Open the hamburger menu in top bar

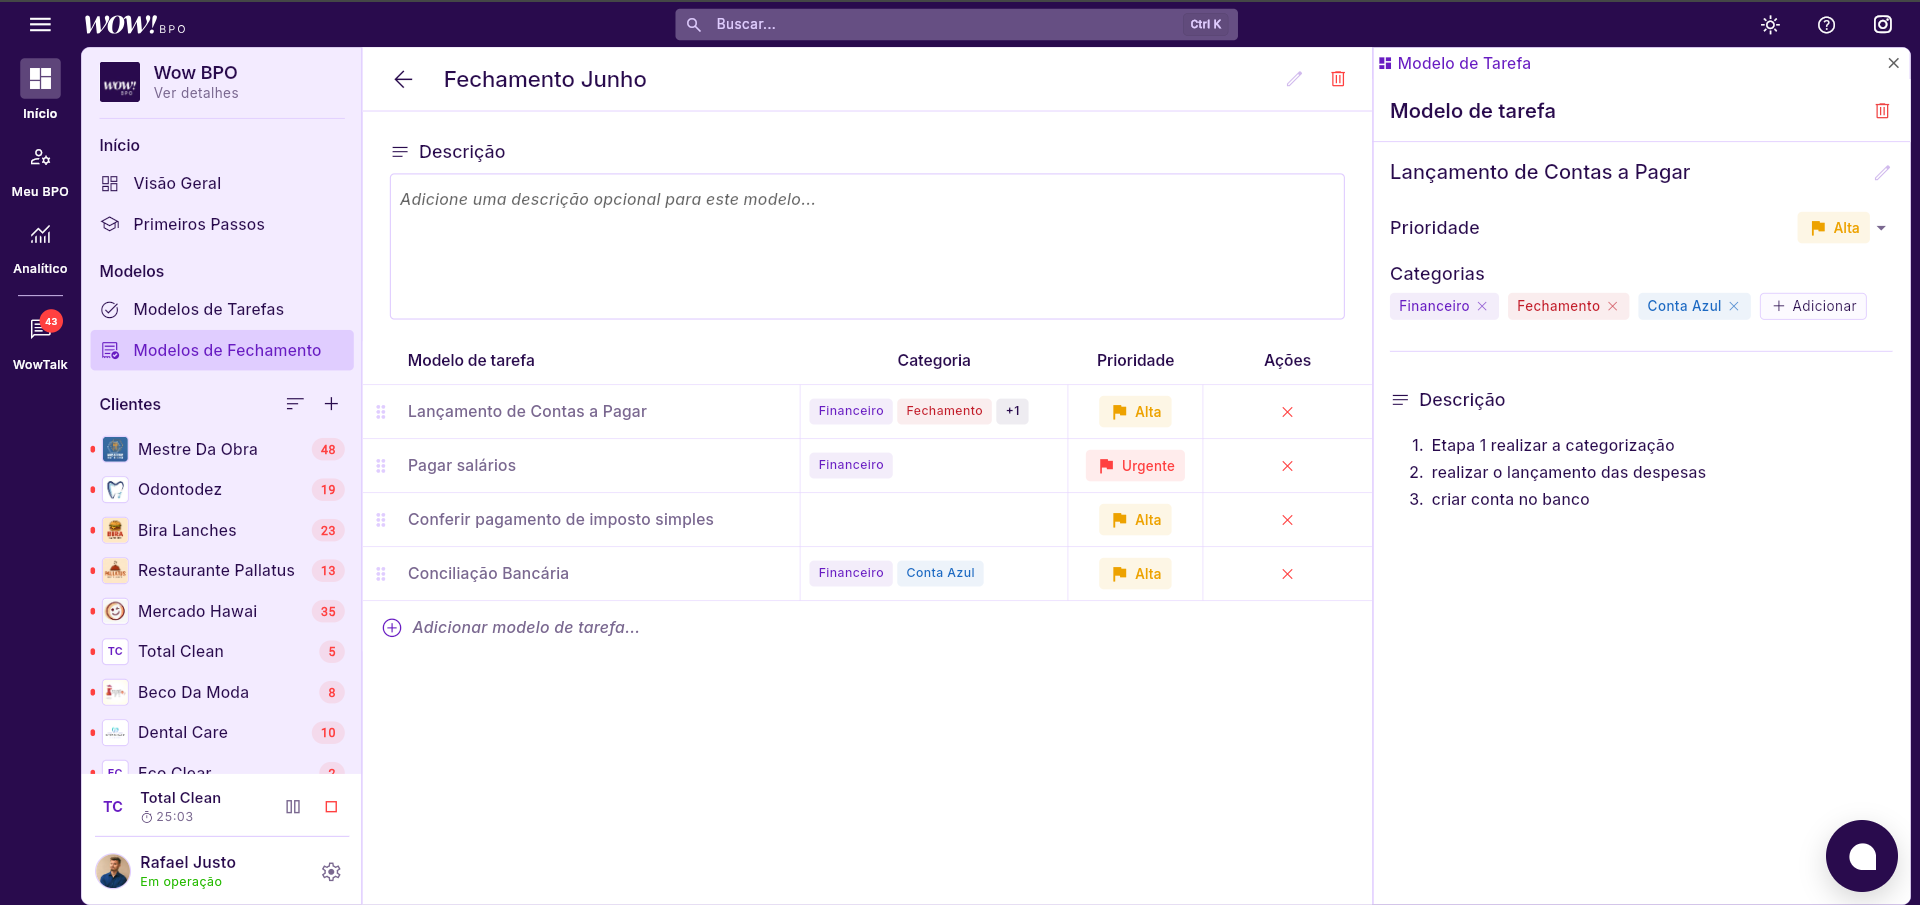point(40,24)
